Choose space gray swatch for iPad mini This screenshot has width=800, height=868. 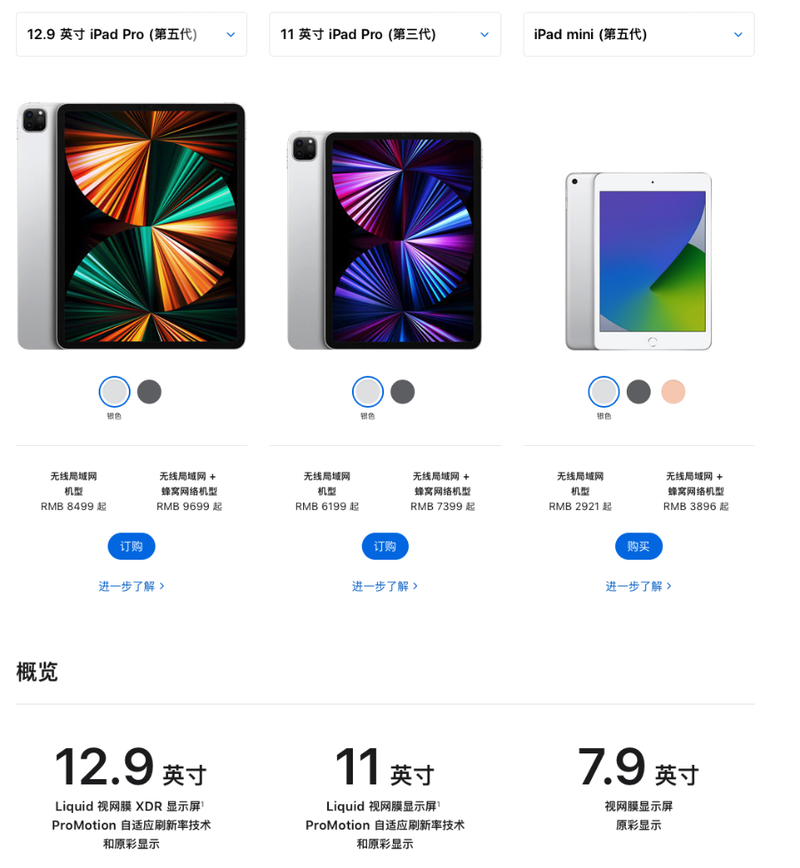pos(638,392)
